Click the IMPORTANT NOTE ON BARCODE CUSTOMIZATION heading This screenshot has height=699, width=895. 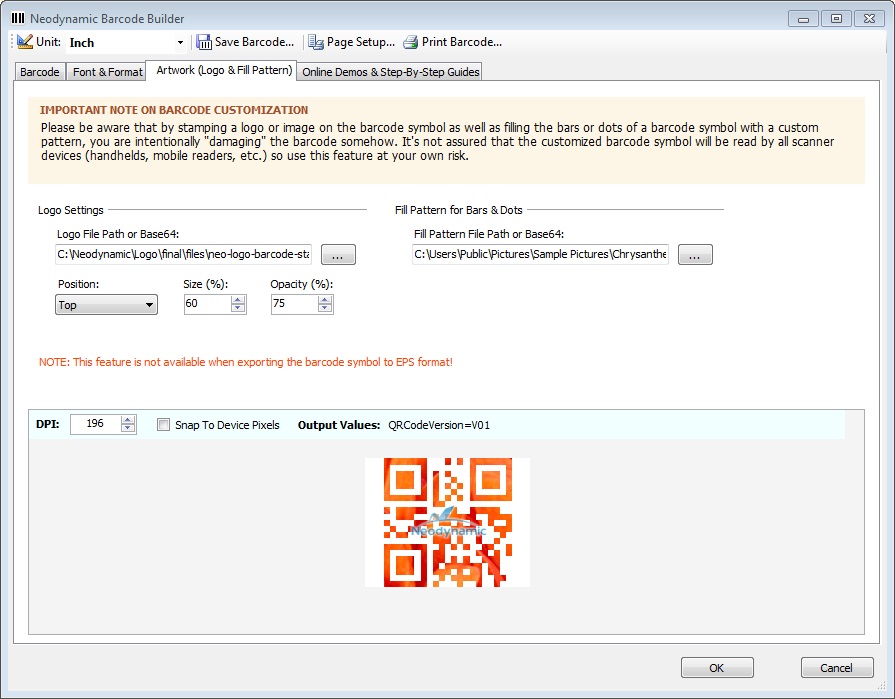click(x=174, y=110)
